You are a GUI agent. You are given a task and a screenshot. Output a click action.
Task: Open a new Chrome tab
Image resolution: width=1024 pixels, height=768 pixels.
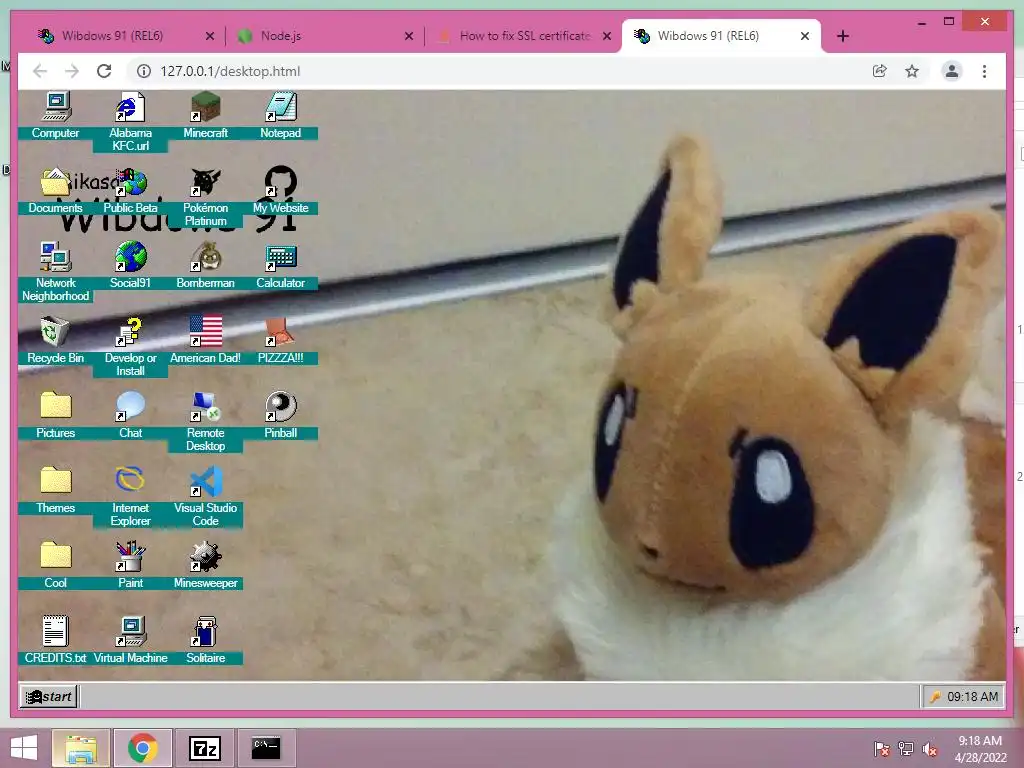pos(843,36)
